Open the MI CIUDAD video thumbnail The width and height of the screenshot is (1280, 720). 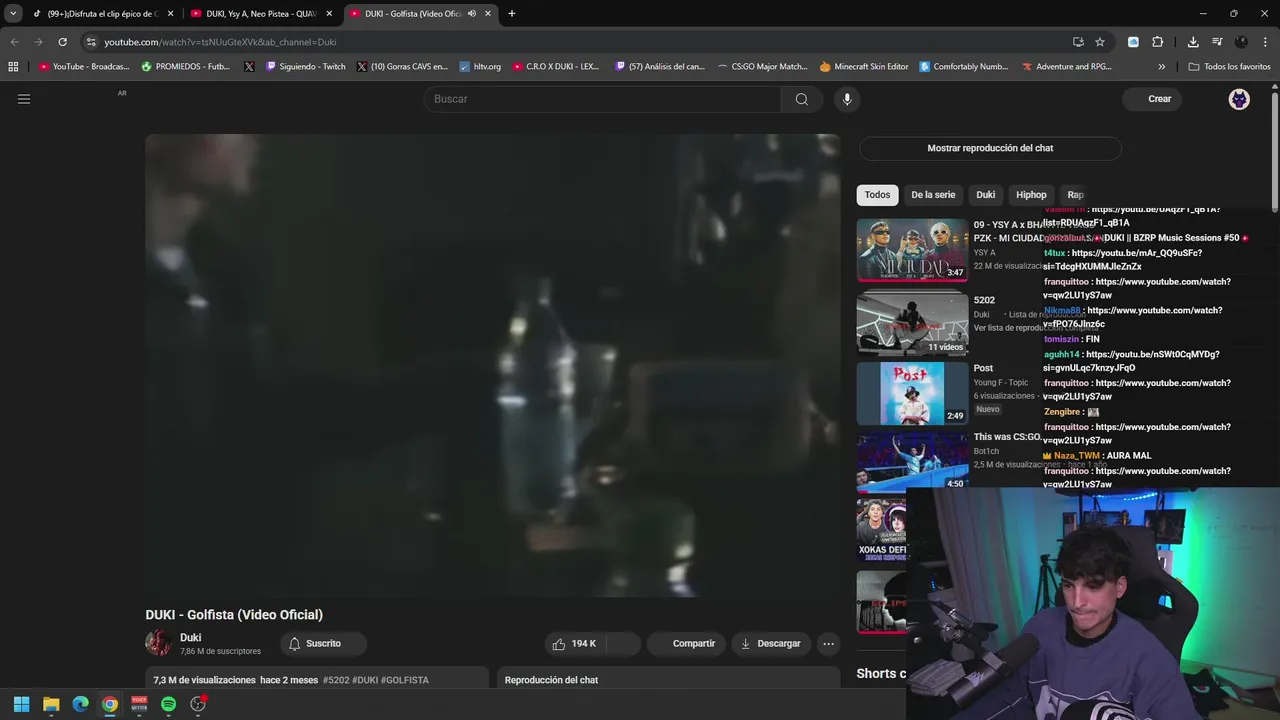click(x=912, y=250)
